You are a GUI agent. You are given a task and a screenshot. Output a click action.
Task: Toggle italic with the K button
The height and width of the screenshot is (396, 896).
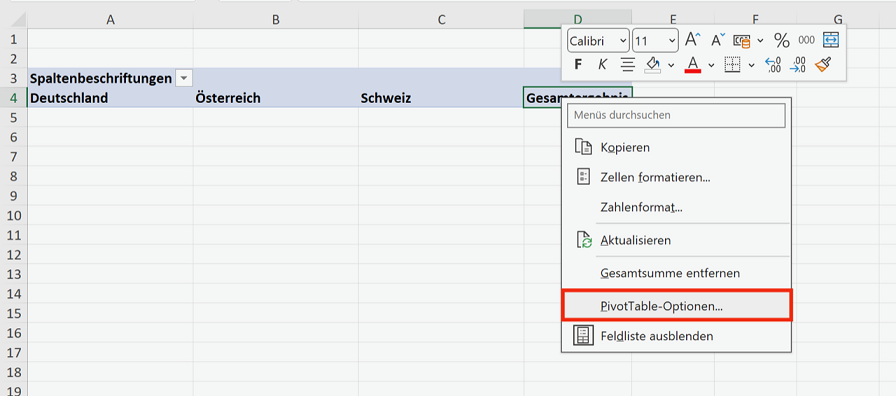[x=602, y=65]
